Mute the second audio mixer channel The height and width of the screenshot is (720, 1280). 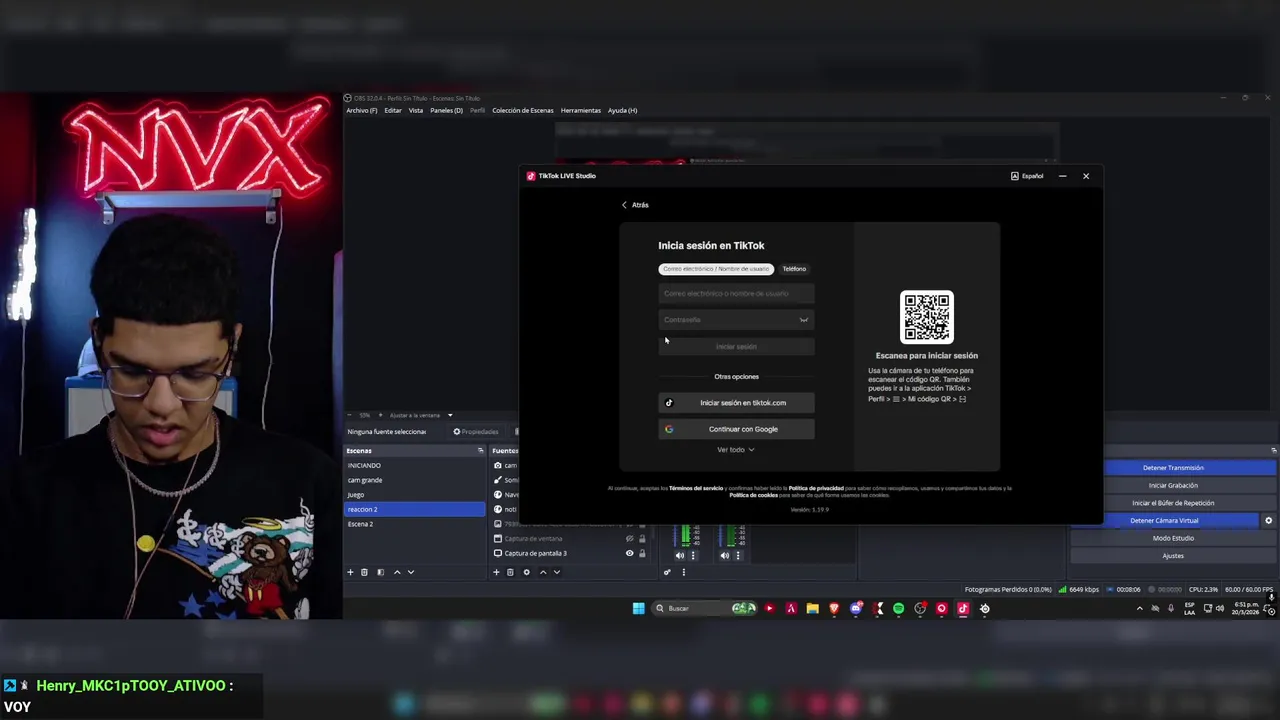point(724,555)
